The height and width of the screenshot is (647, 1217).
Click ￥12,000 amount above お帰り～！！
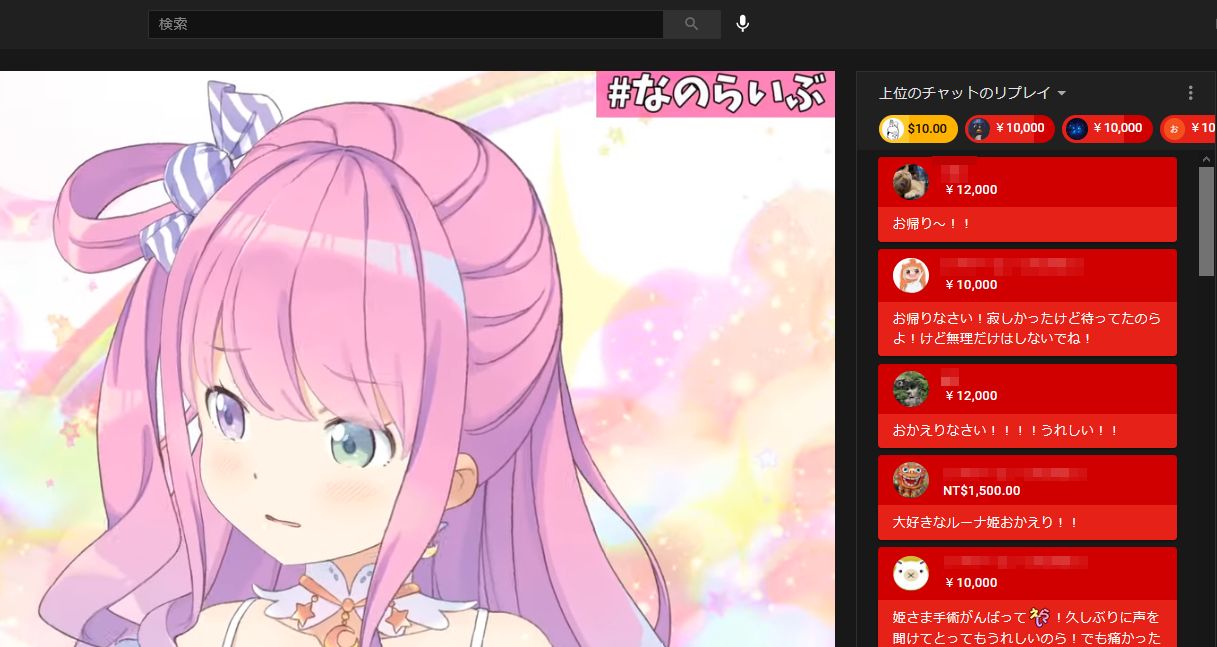pos(970,190)
